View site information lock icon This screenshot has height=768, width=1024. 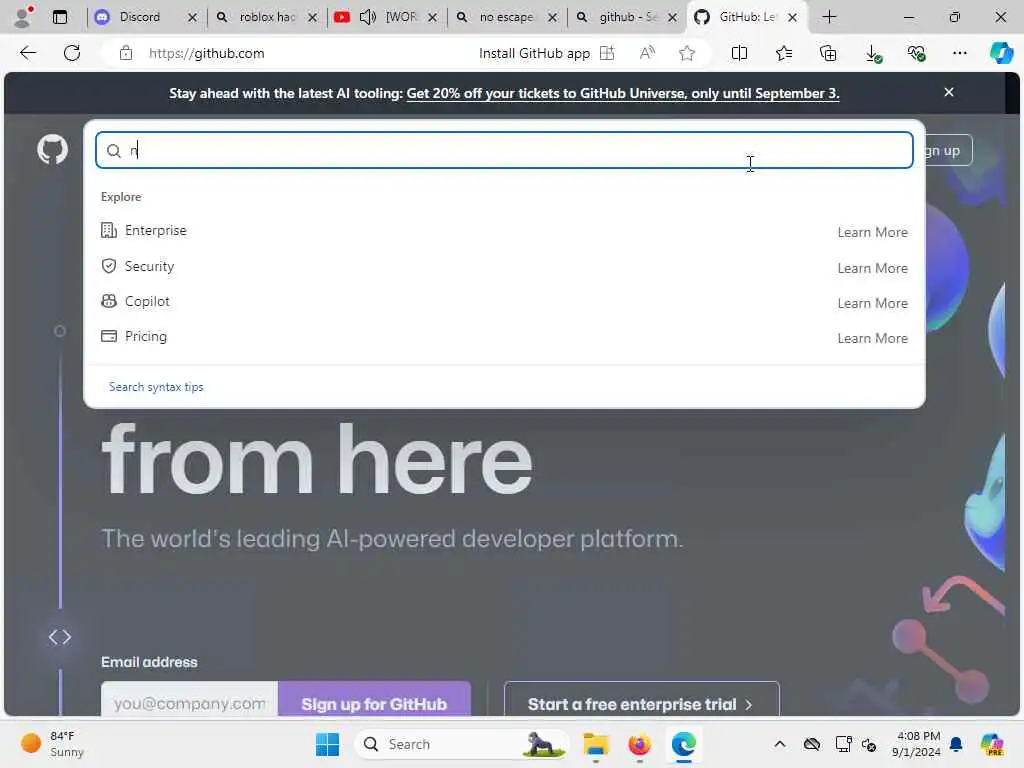[126, 53]
